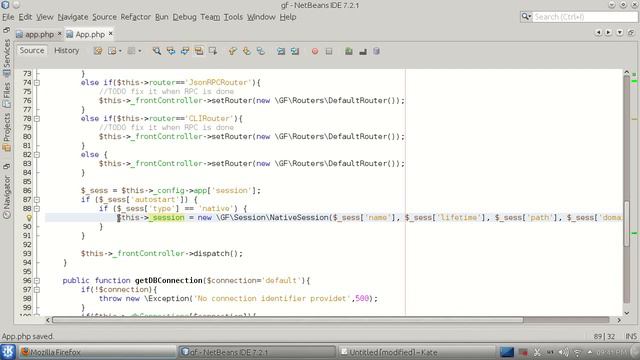Screen dimensions: 640x360
Task: Maximize editor window icon near tabs
Action: (631, 32)
